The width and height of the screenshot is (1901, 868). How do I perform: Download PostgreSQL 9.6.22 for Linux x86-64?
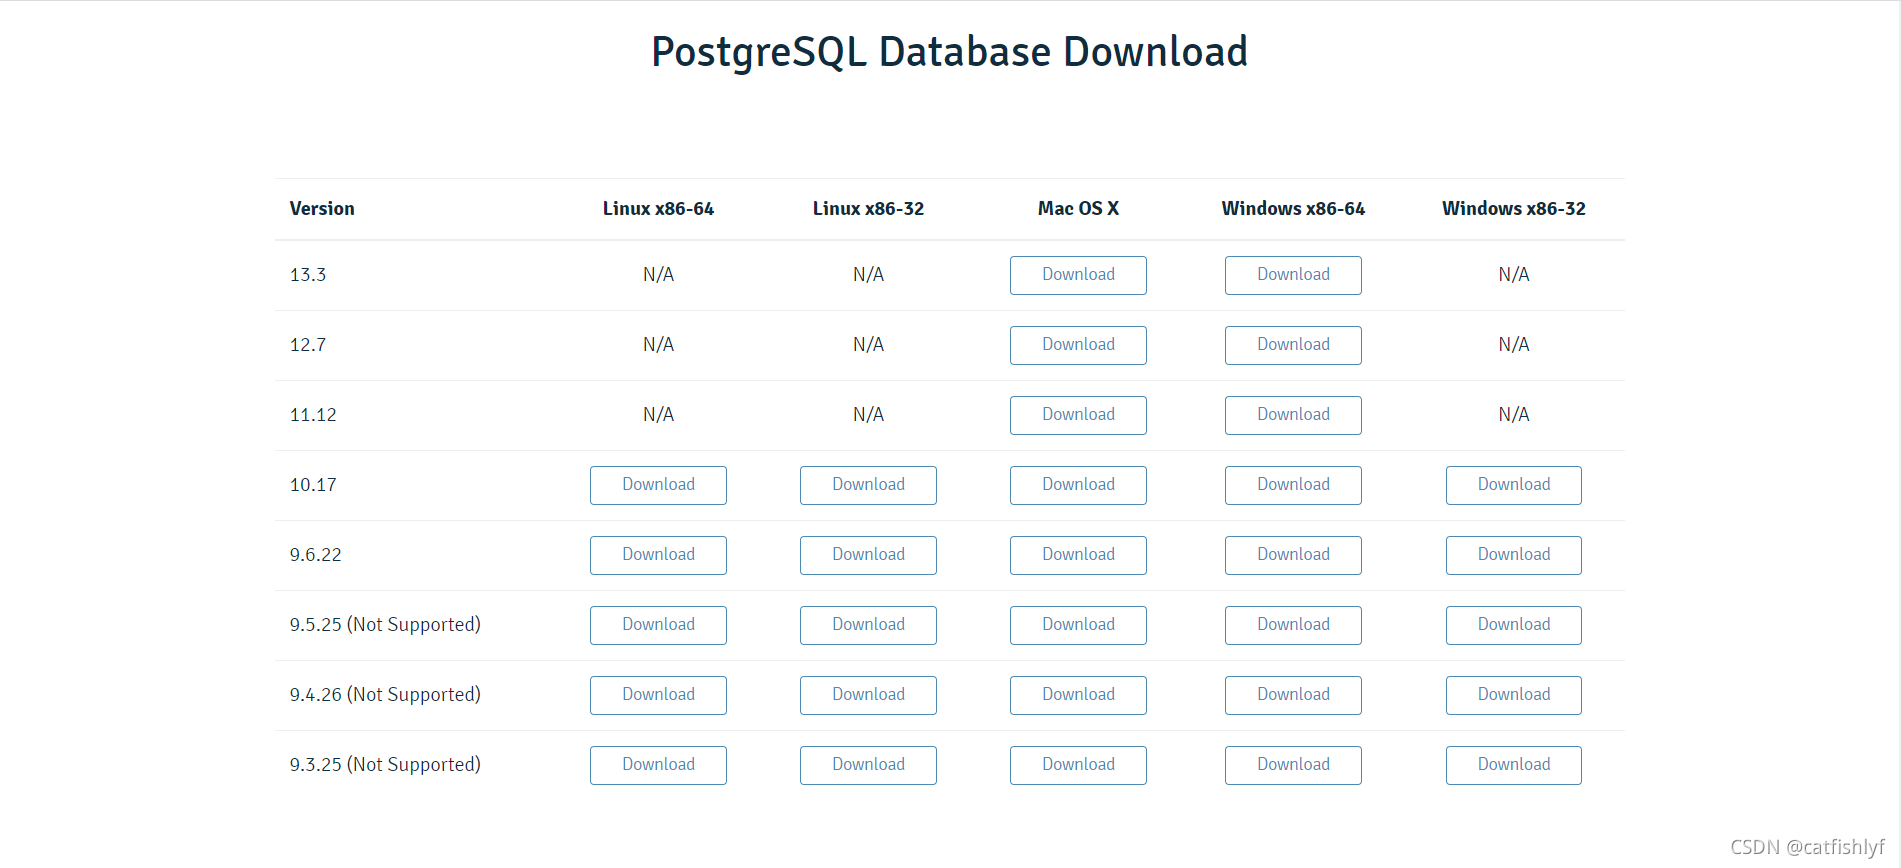coord(658,555)
